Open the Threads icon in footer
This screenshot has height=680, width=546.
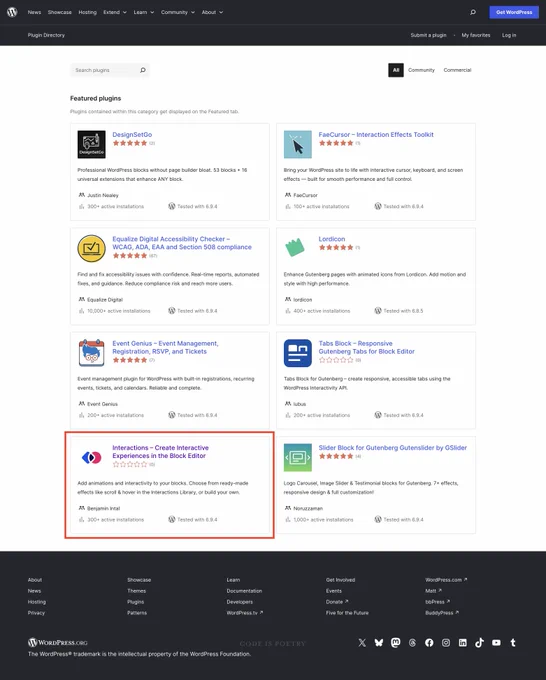point(412,643)
